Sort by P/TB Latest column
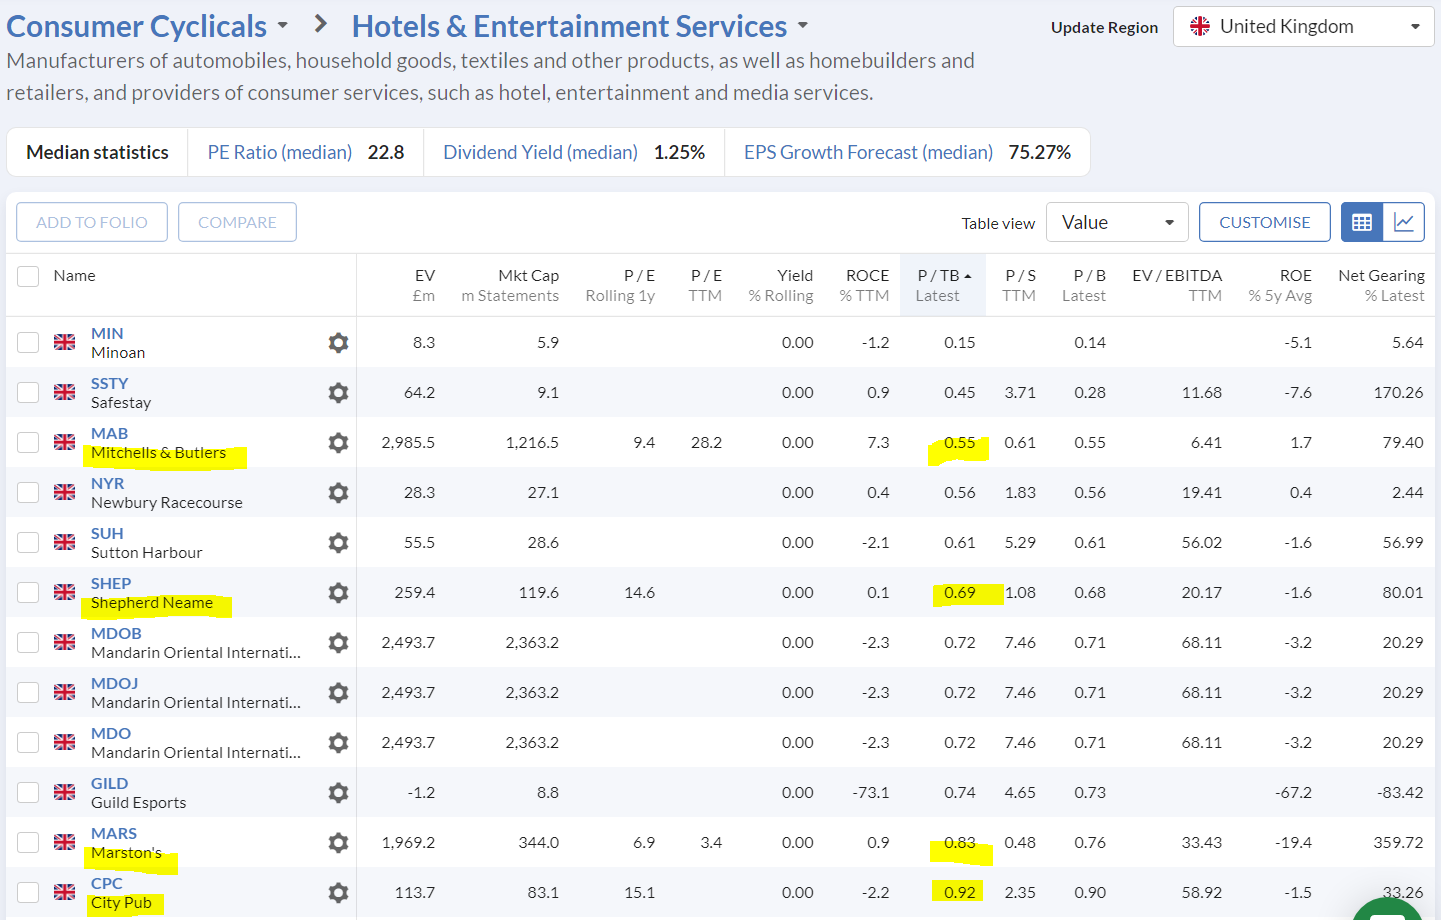This screenshot has height=920, width=1441. [943, 285]
